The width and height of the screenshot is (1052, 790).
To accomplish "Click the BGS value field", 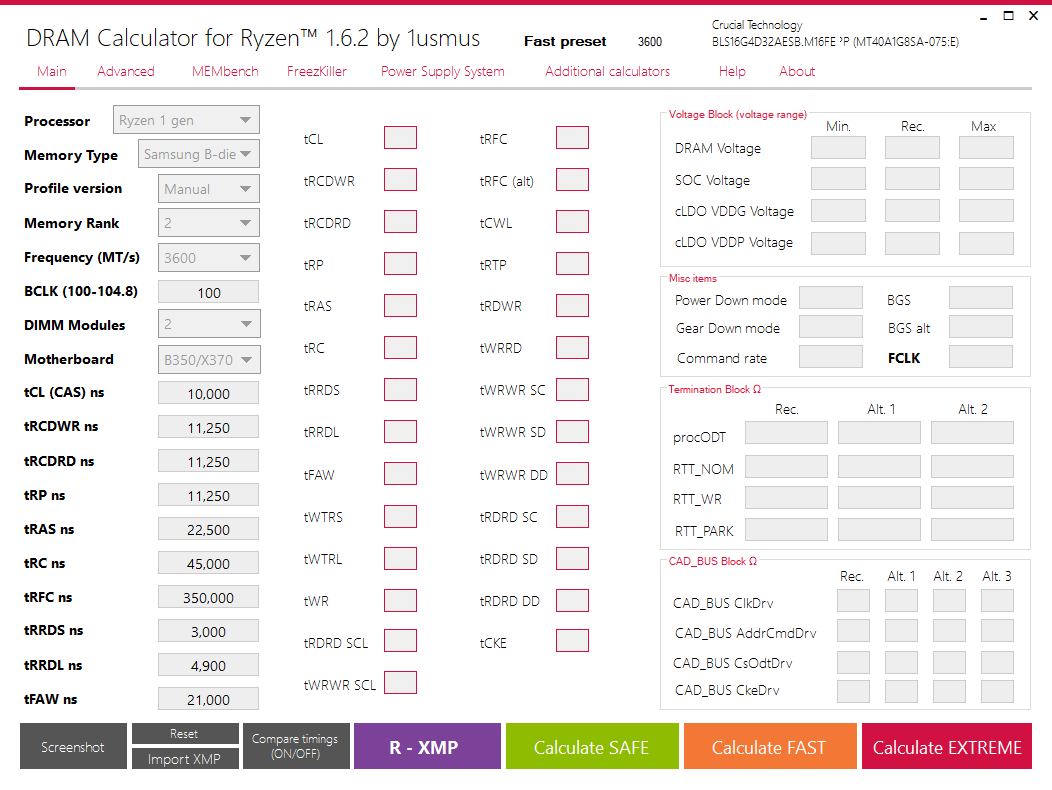I will click(981, 298).
